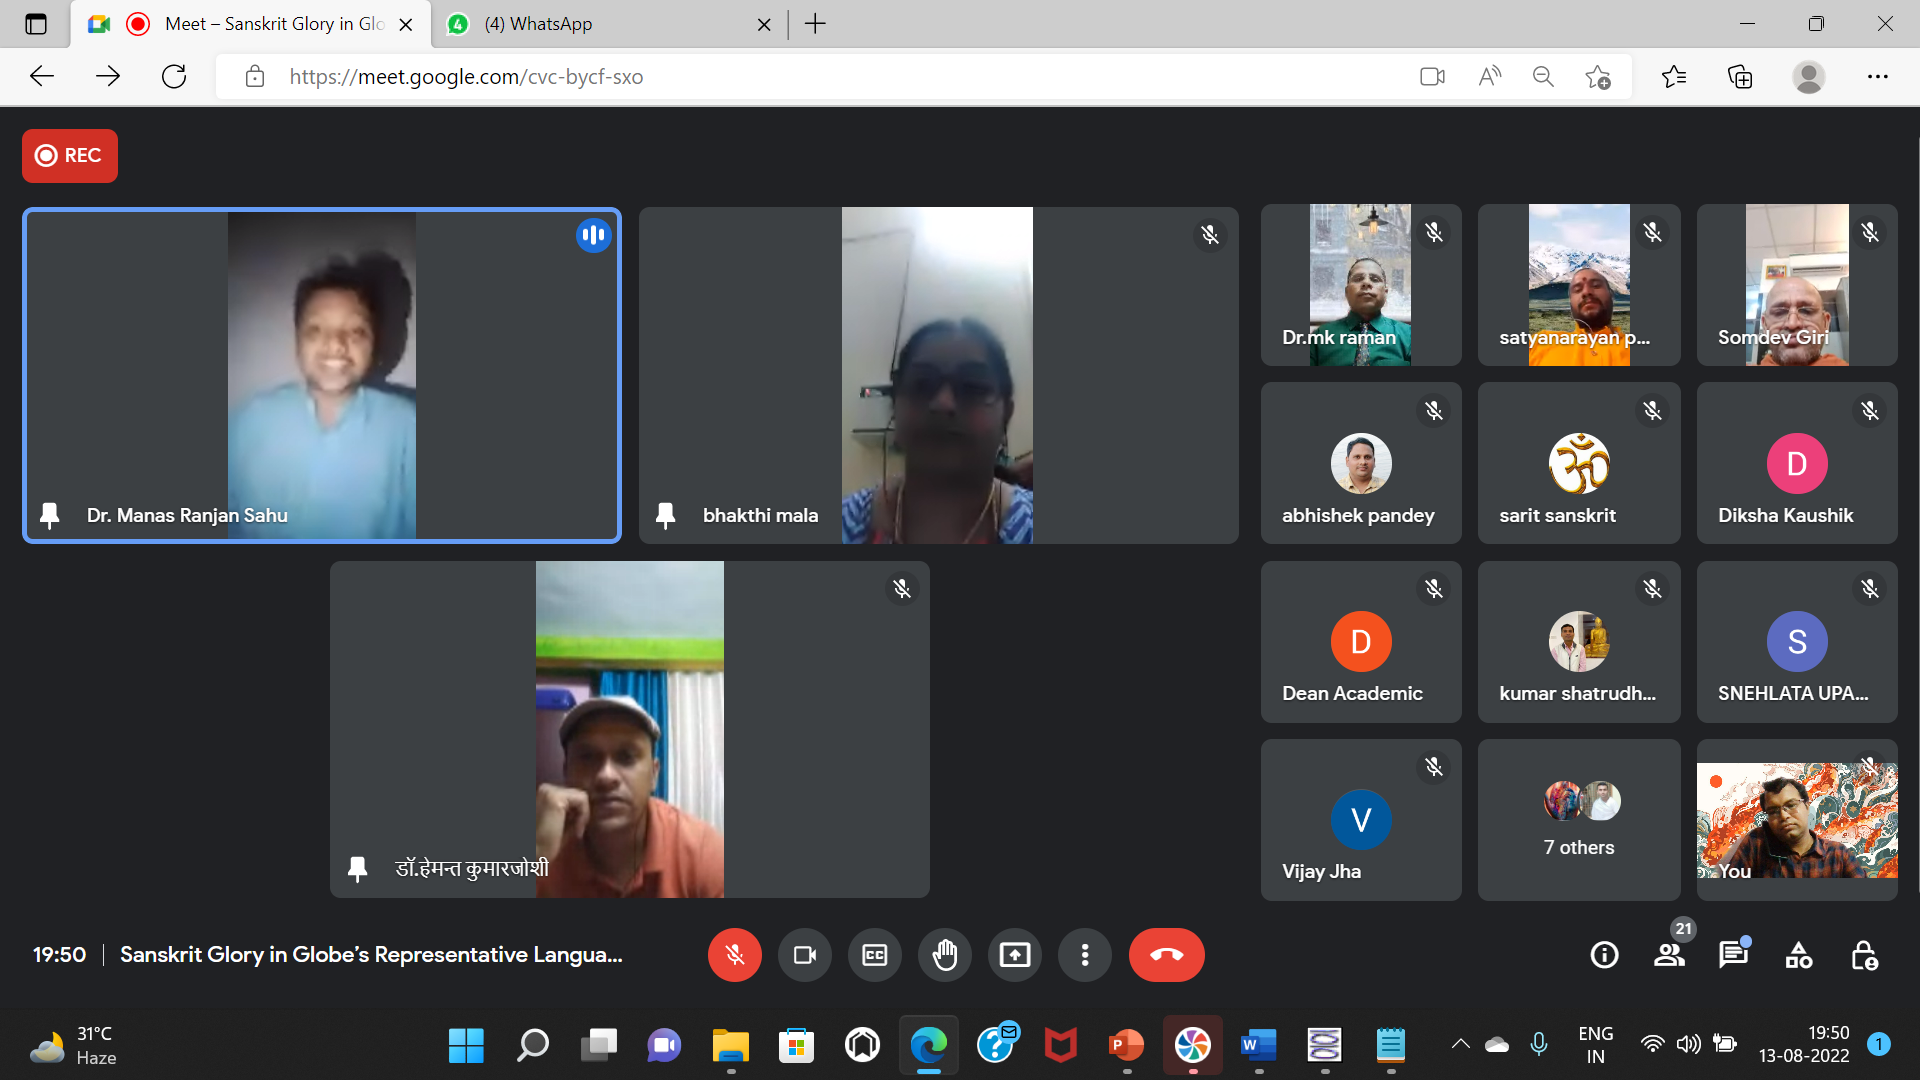Show everyone participants panel
The height and width of the screenshot is (1080, 1920).
(1668, 955)
